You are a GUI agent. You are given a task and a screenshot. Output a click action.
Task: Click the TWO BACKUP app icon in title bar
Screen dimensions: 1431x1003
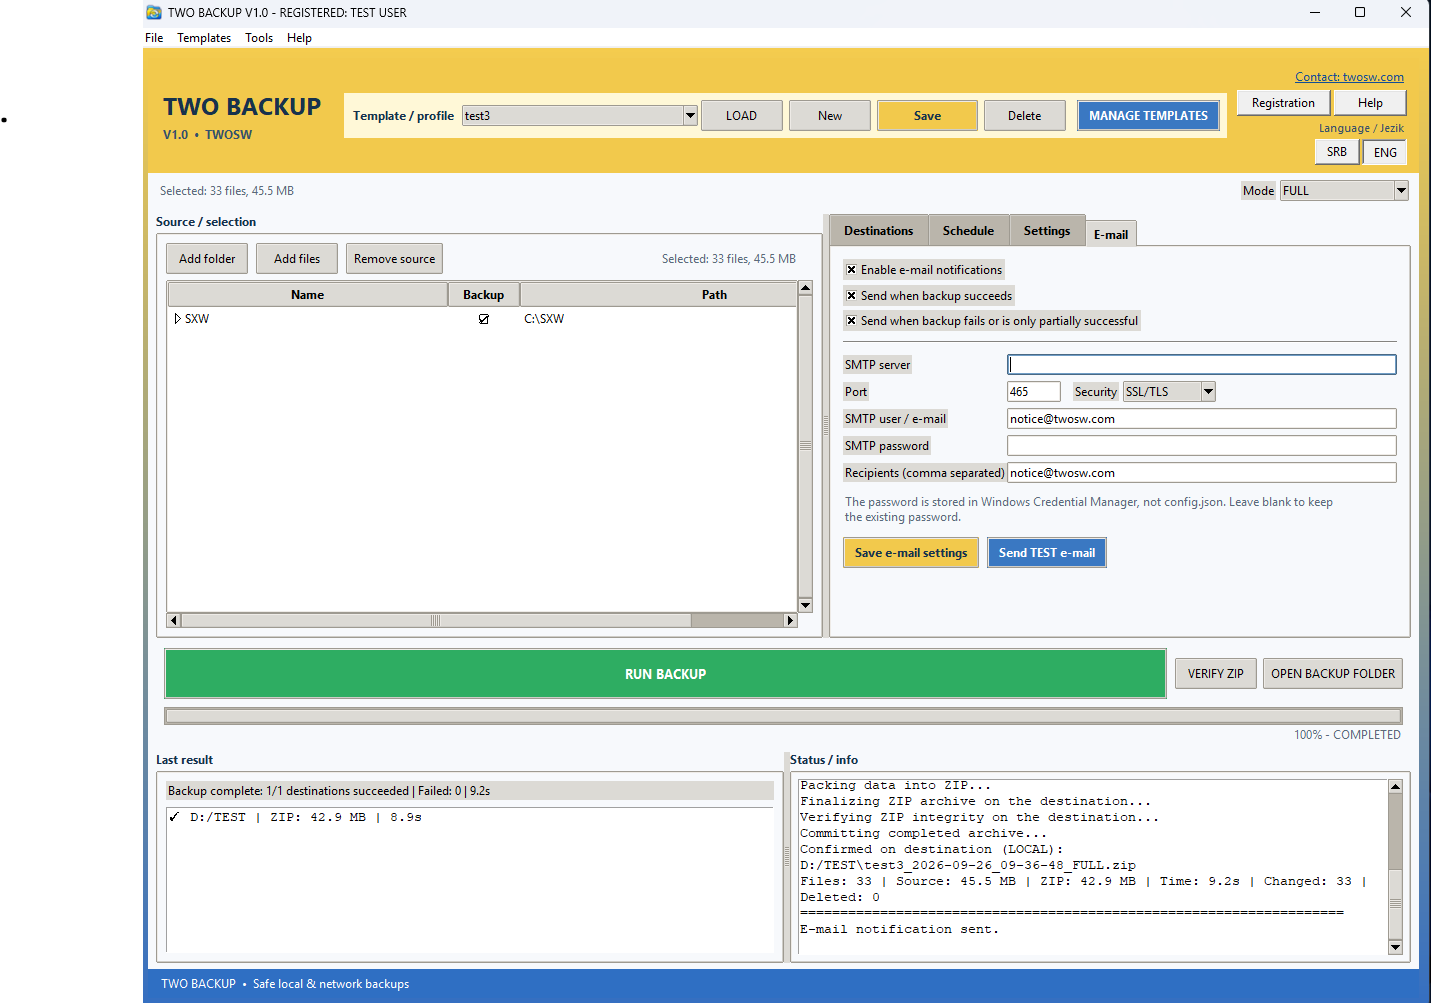tap(154, 12)
